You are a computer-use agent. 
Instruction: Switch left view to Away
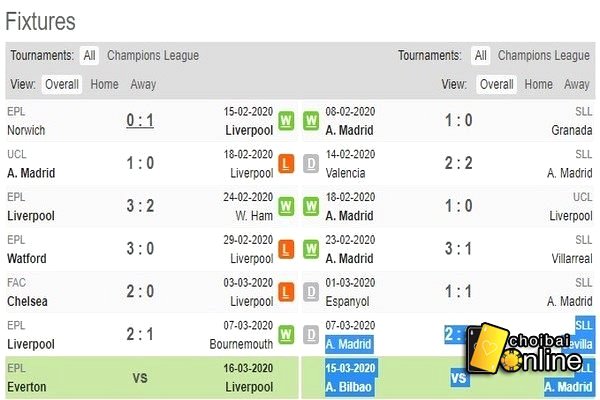tap(143, 84)
